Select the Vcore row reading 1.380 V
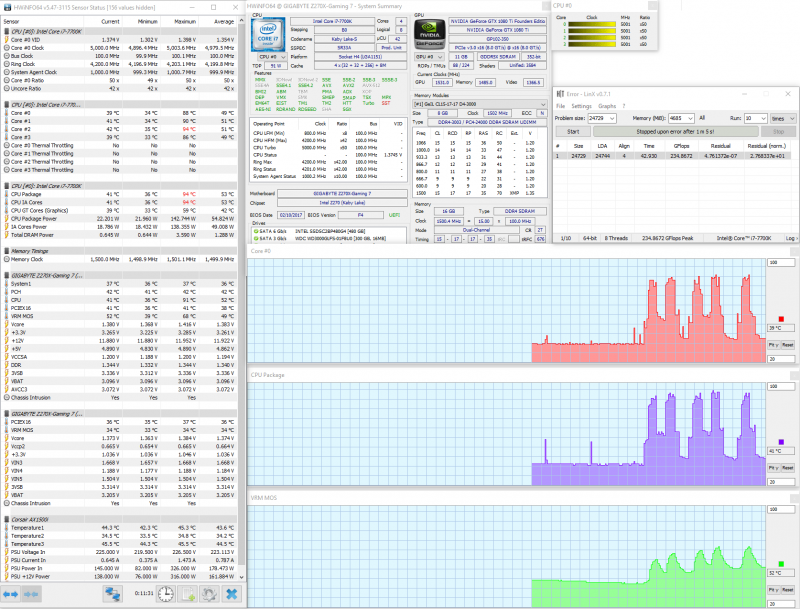 pos(120,325)
